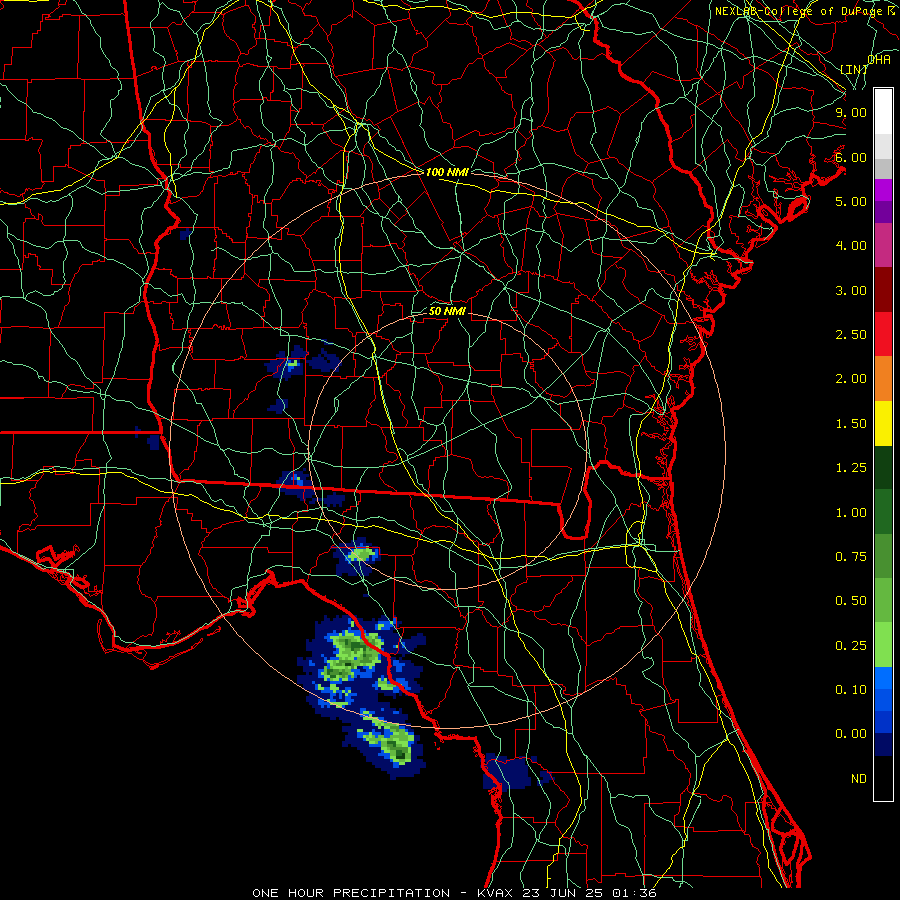
Task: Click the ND legend label
Action: click(x=859, y=779)
